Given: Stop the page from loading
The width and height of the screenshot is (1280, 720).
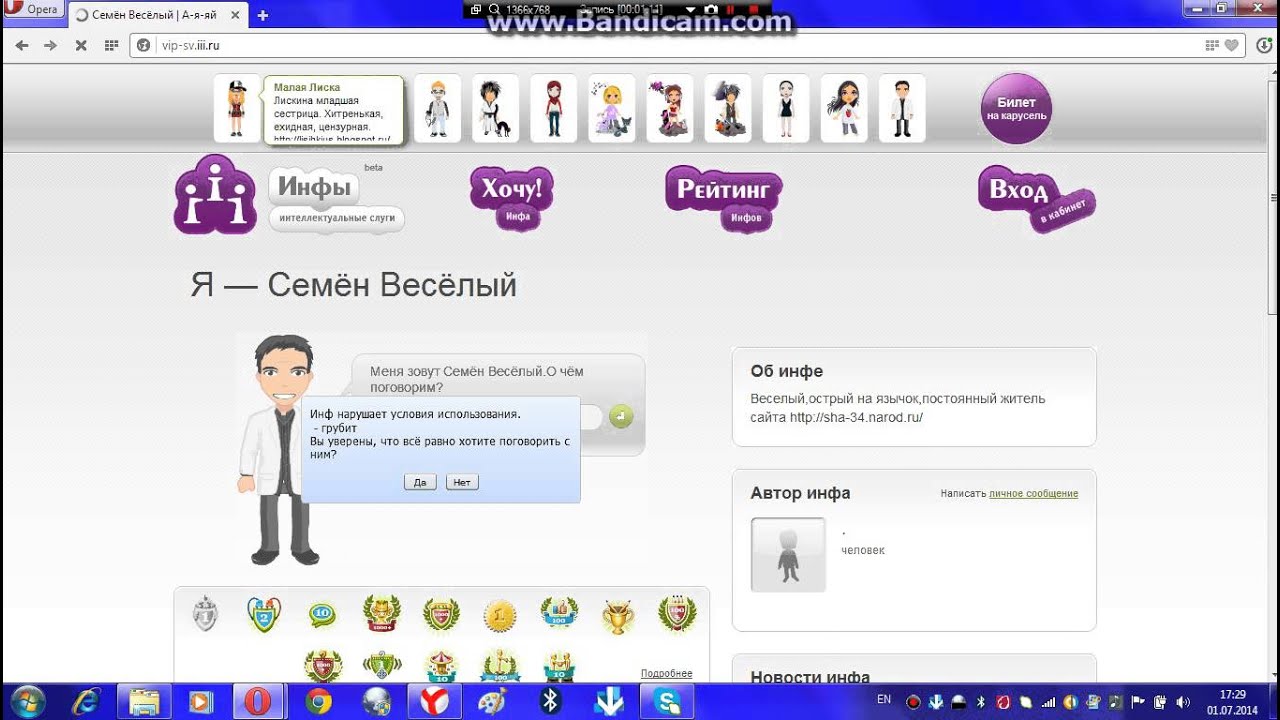Looking at the screenshot, I should click(81, 45).
